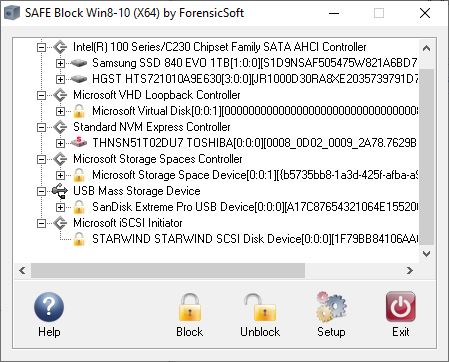This screenshot has width=449, height=362.
Task: Select the Samsung SSD 840 EVO disk icon
Action: 79,63
